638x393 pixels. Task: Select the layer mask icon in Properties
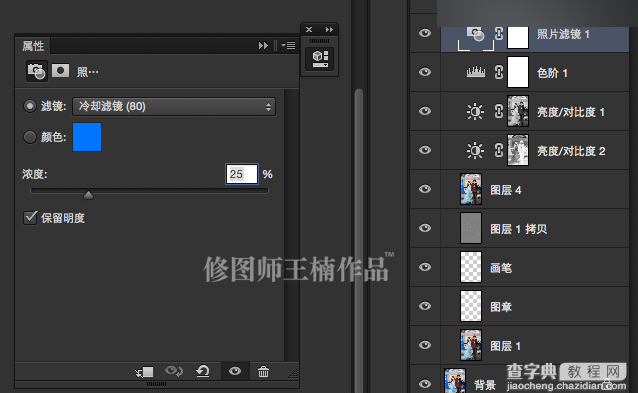click(60, 71)
